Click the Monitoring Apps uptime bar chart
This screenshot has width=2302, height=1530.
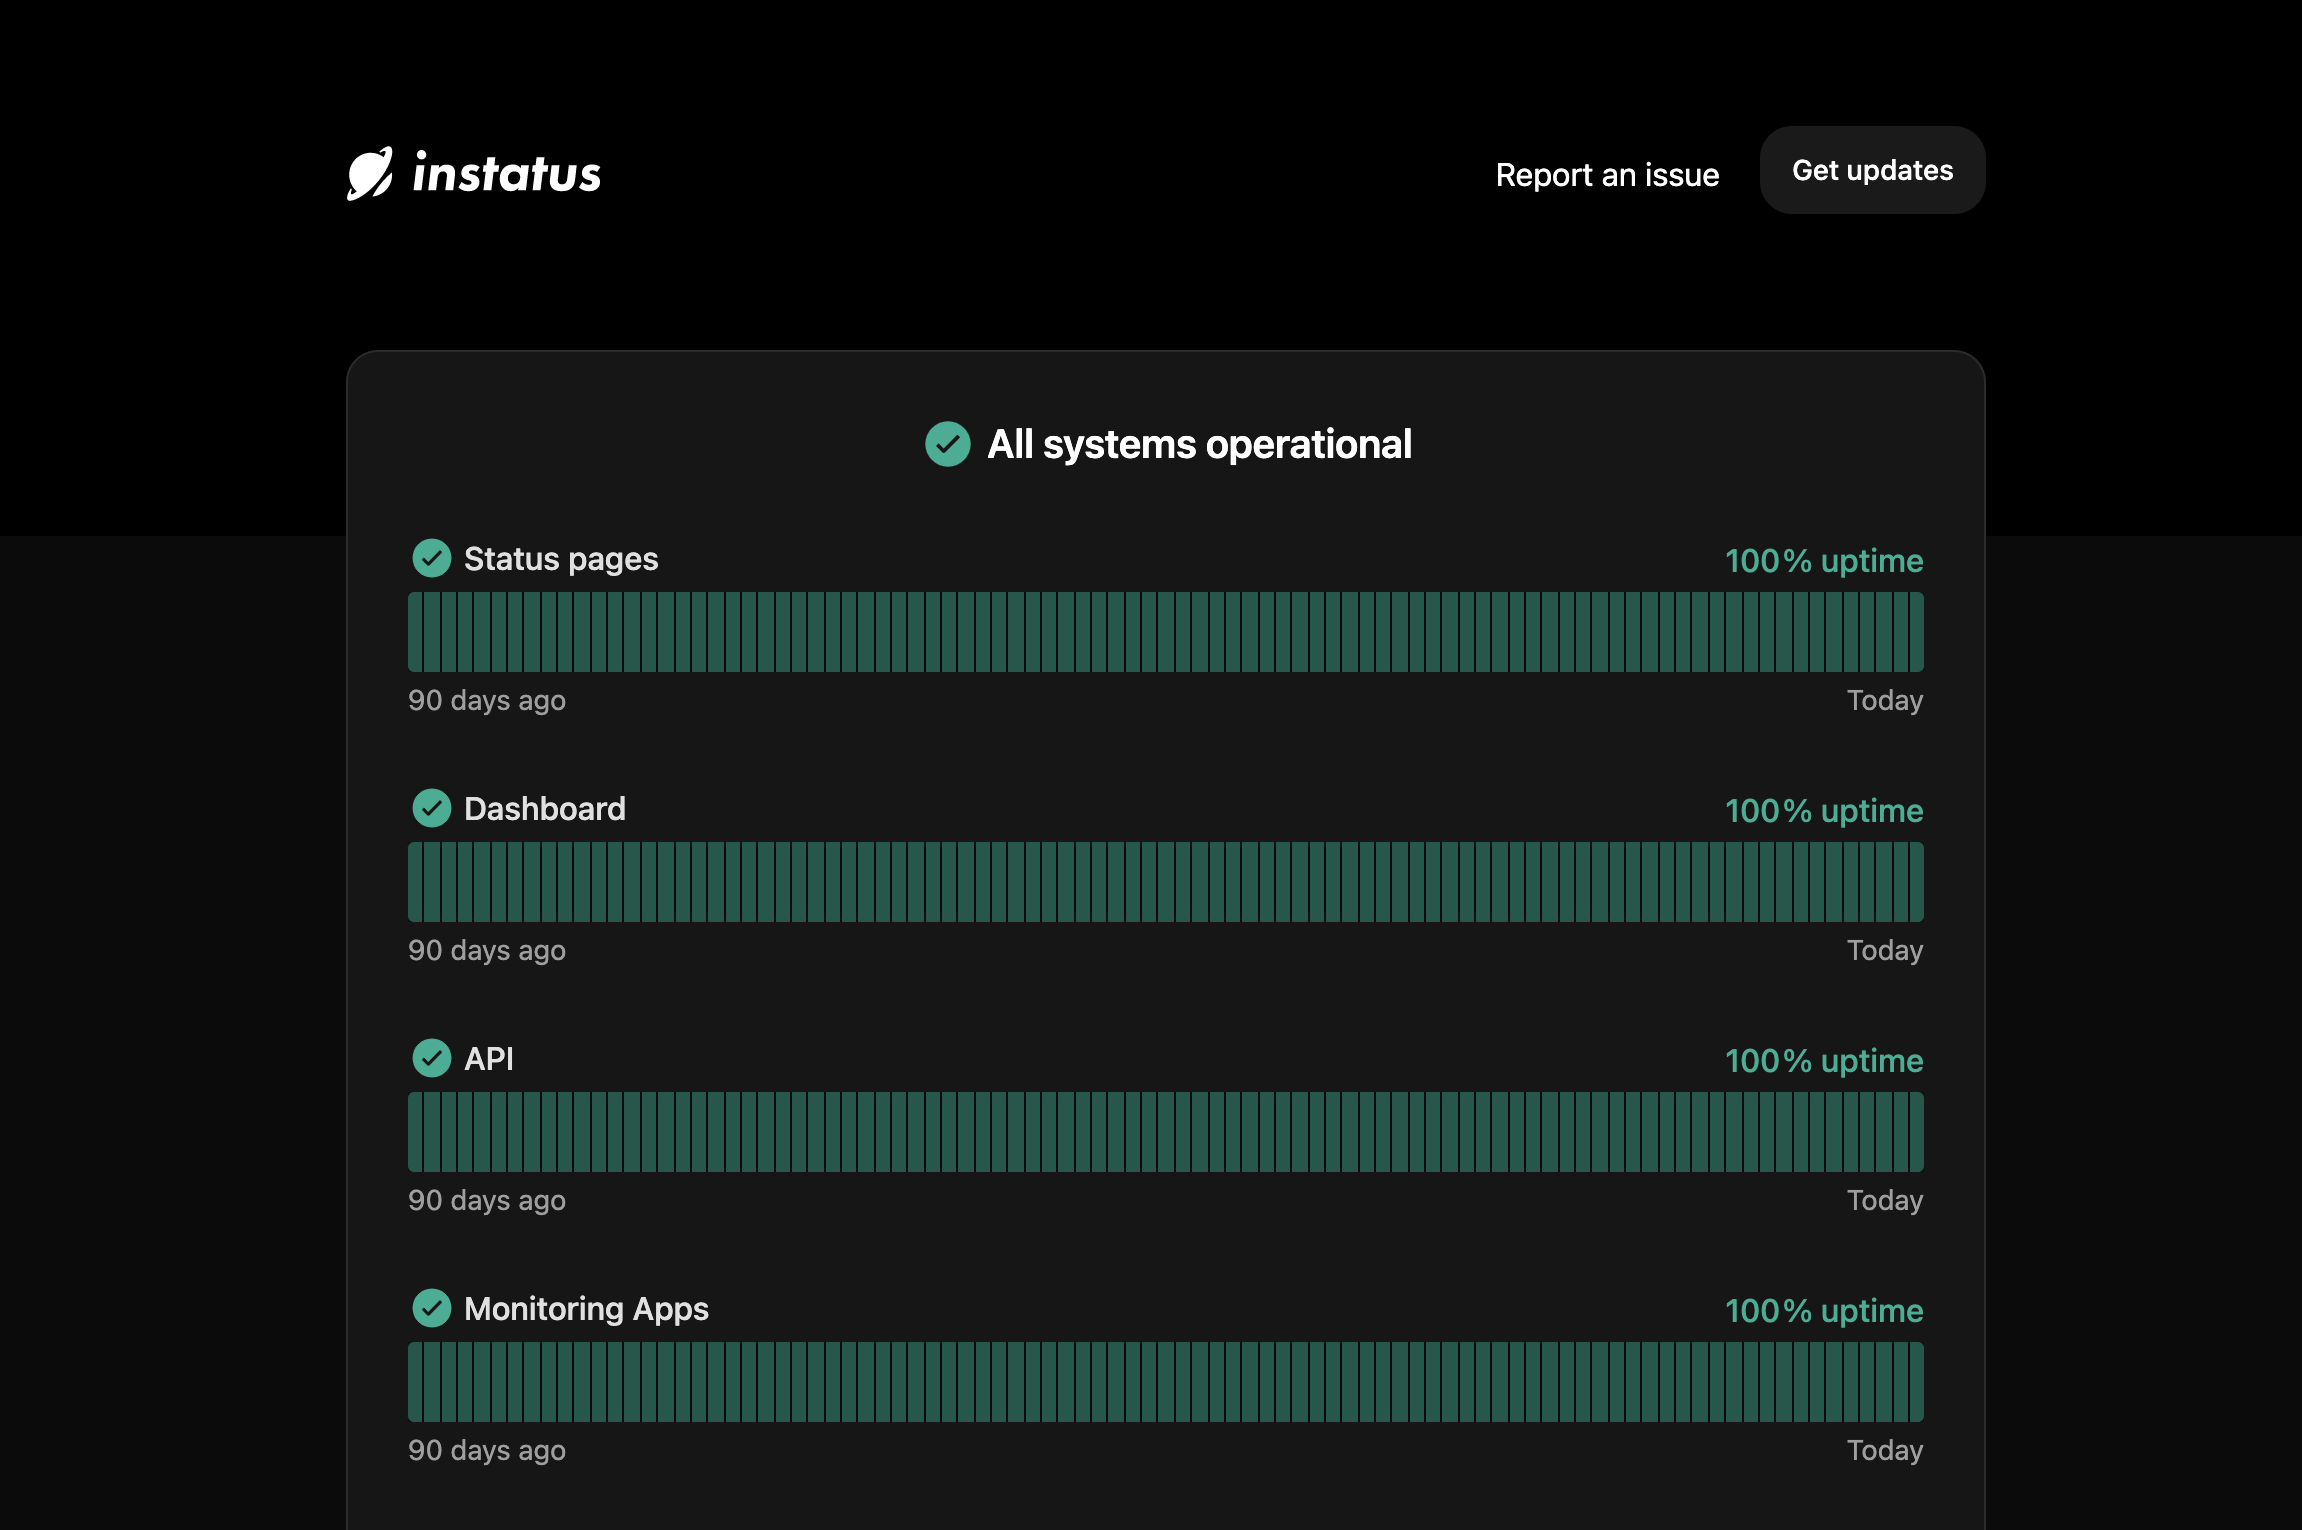pos(1166,1382)
